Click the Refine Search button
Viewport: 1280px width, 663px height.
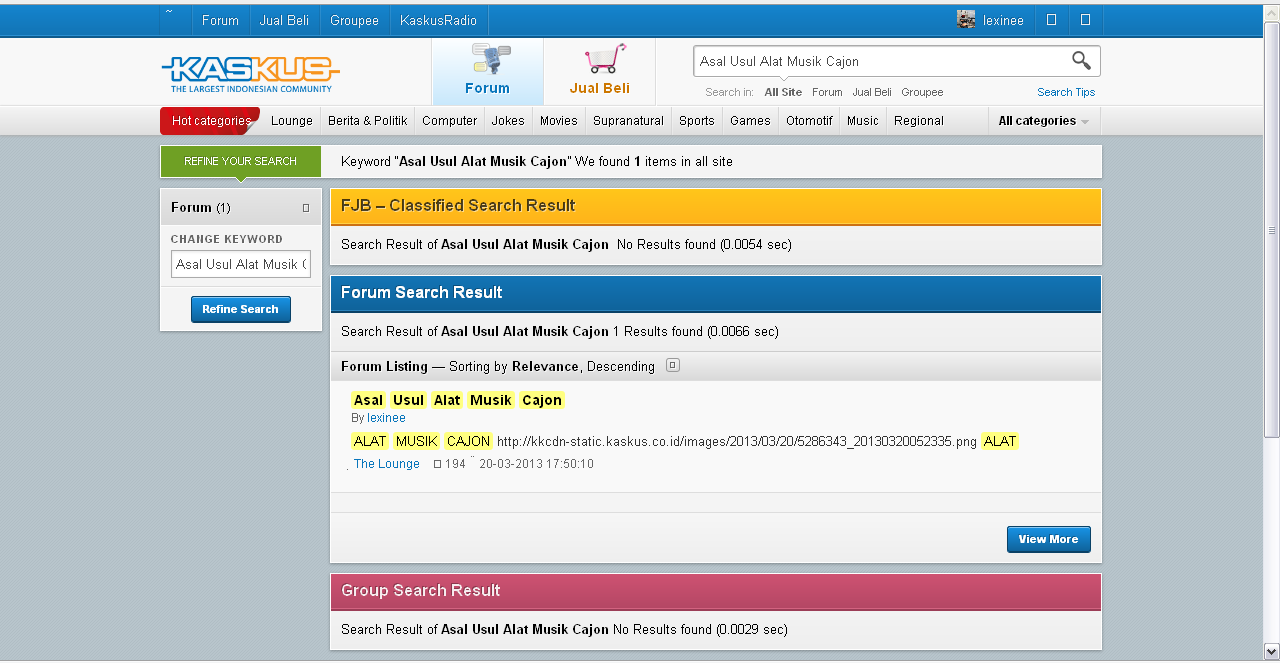(241, 310)
